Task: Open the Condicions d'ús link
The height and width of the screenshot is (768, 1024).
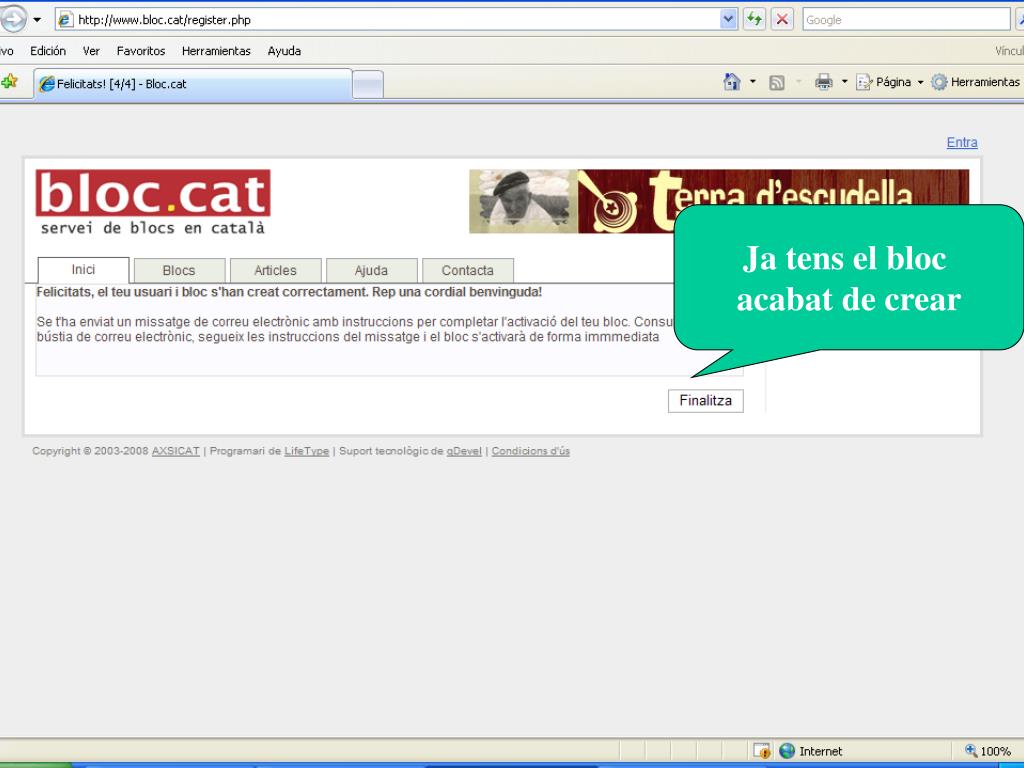Action: tap(530, 451)
